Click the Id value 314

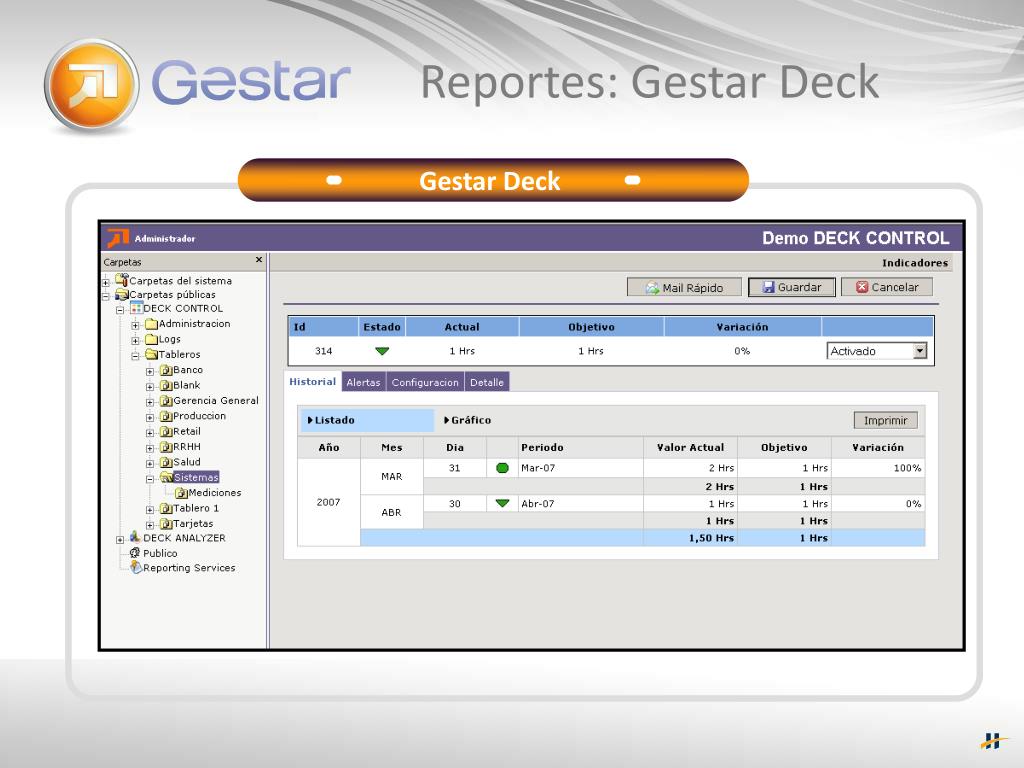tap(323, 351)
